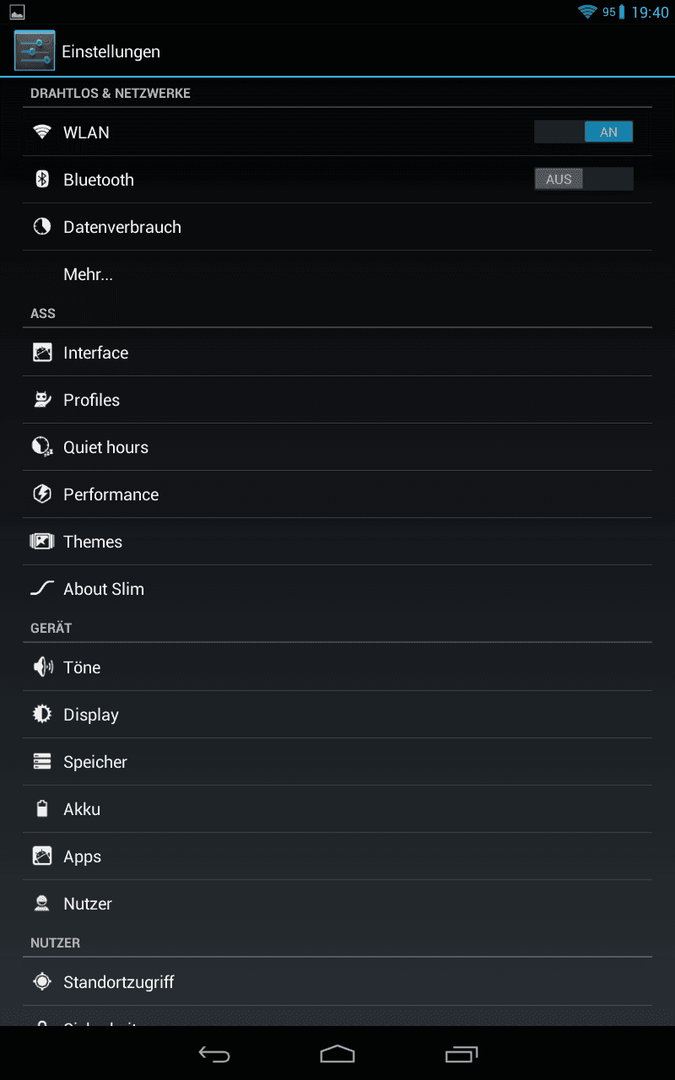Screen dimensions: 675x1080
Task: Open the Themes menu entry
Action: click(338, 541)
